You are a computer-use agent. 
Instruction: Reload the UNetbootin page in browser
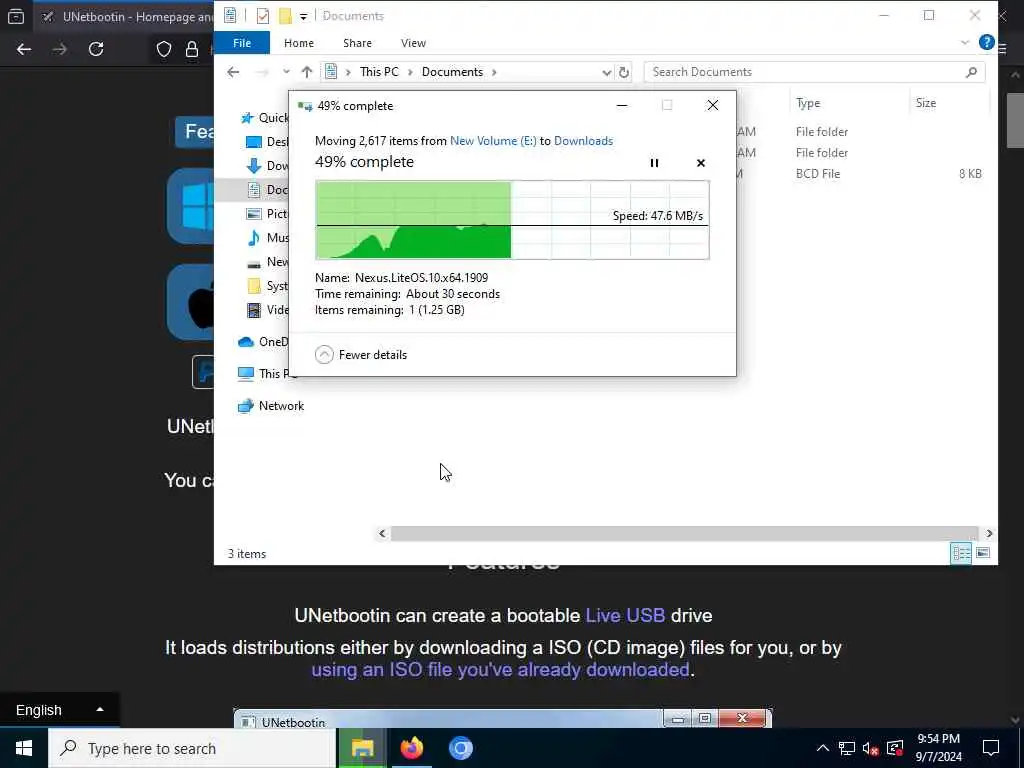click(x=96, y=49)
